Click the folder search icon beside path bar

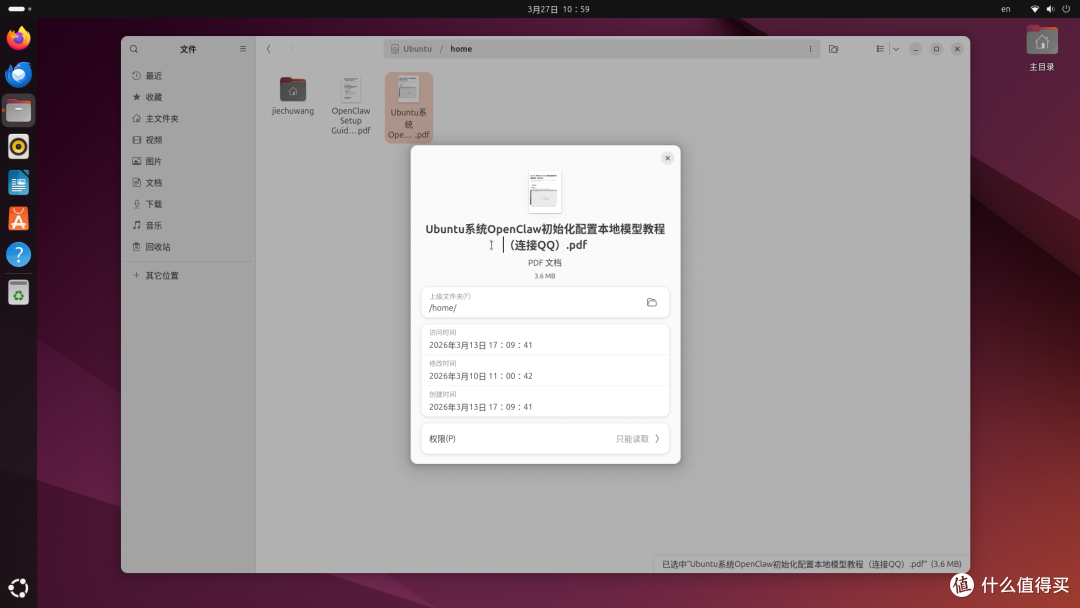[833, 49]
